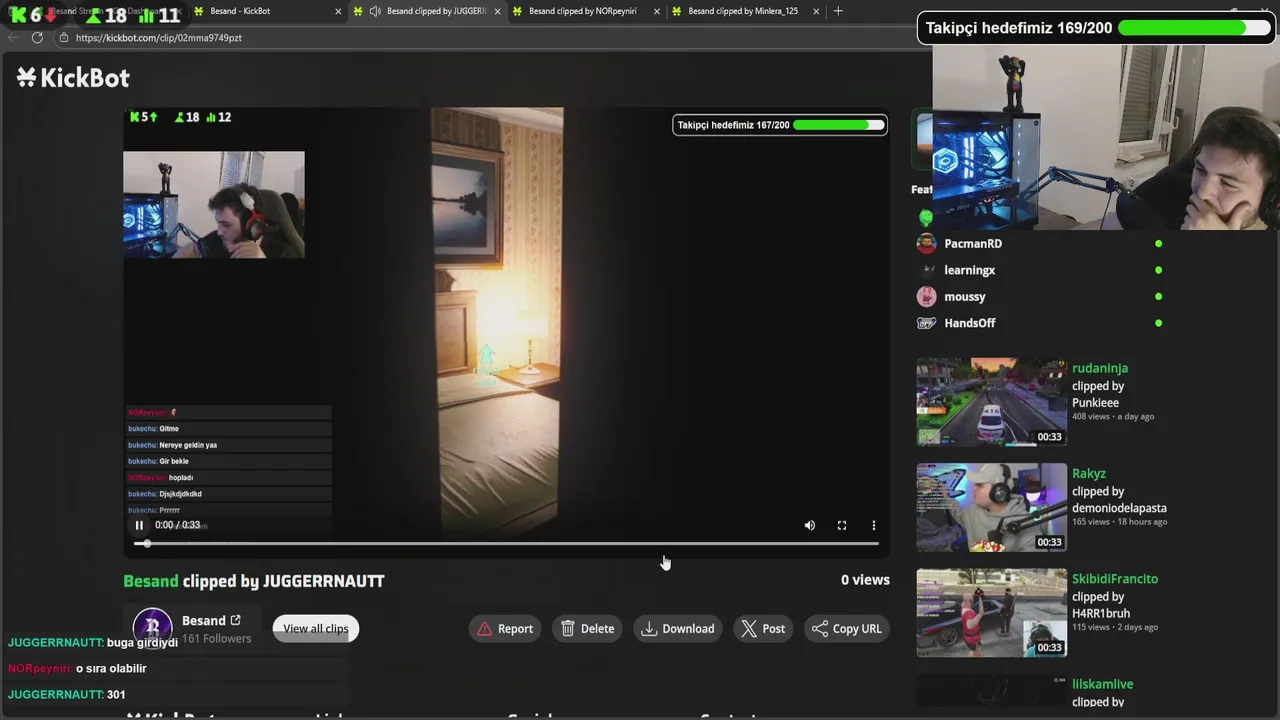1280x720 pixels.
Task: Click the X logo icon on Post
Action: pyautogui.click(x=749, y=628)
